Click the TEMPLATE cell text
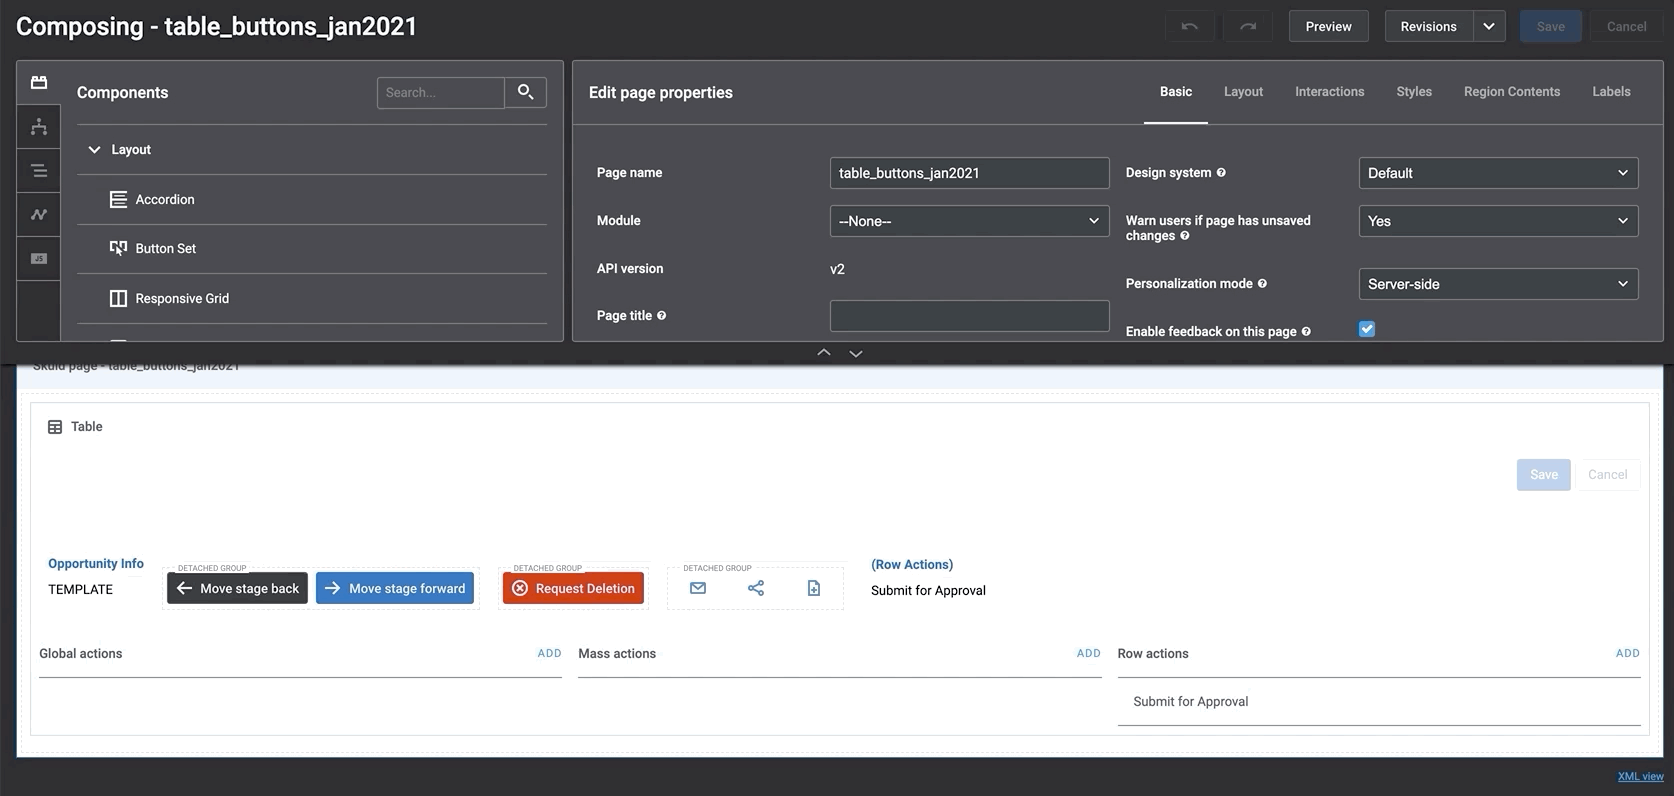The height and width of the screenshot is (796, 1674). pos(80,589)
